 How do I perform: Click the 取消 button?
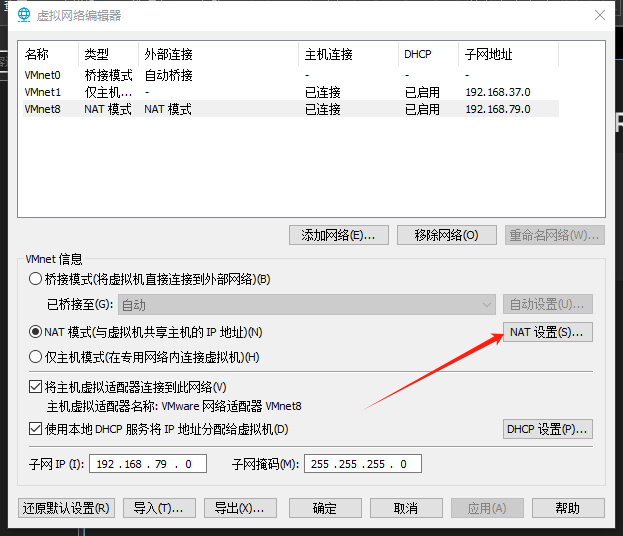406,508
